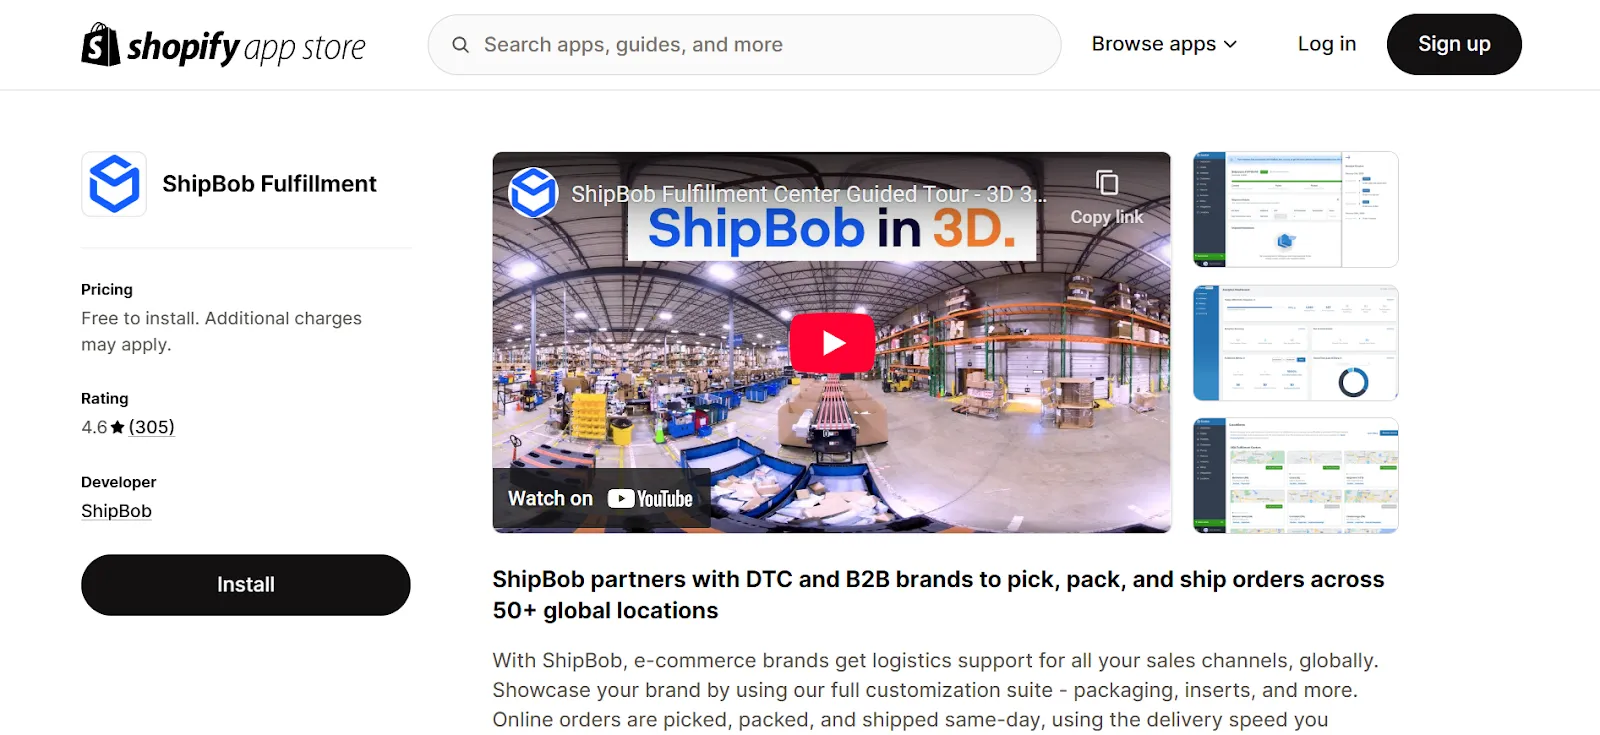Open the Log in page
The image size is (1600, 735).
click(x=1327, y=44)
